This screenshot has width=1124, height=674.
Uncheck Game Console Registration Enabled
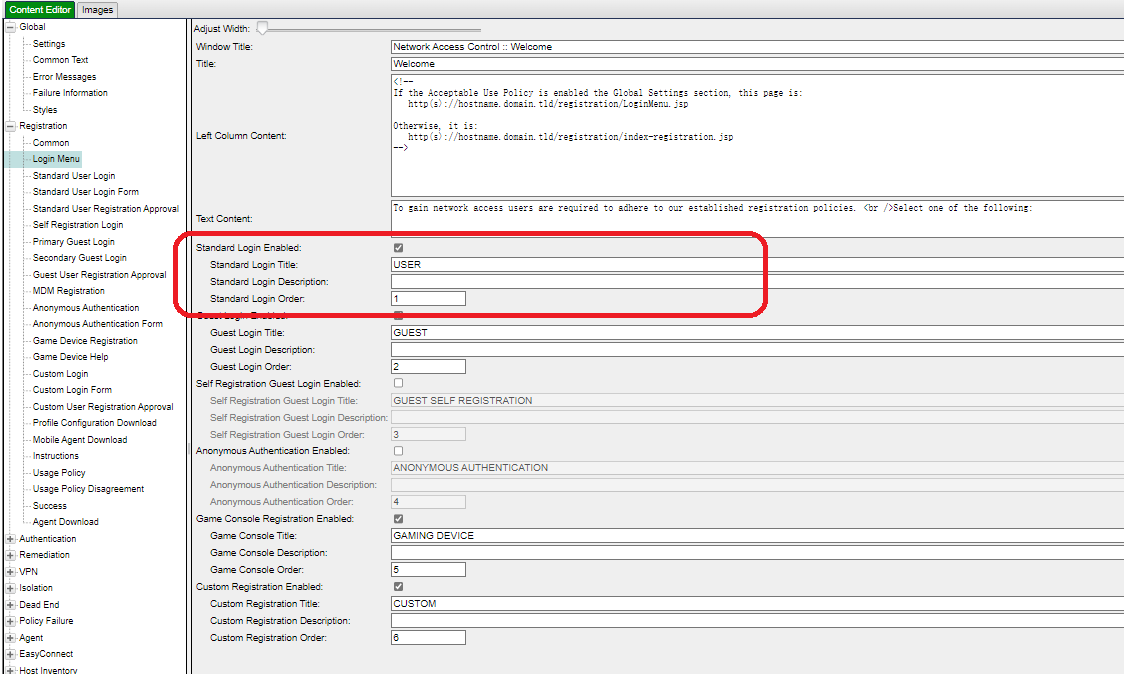399,518
